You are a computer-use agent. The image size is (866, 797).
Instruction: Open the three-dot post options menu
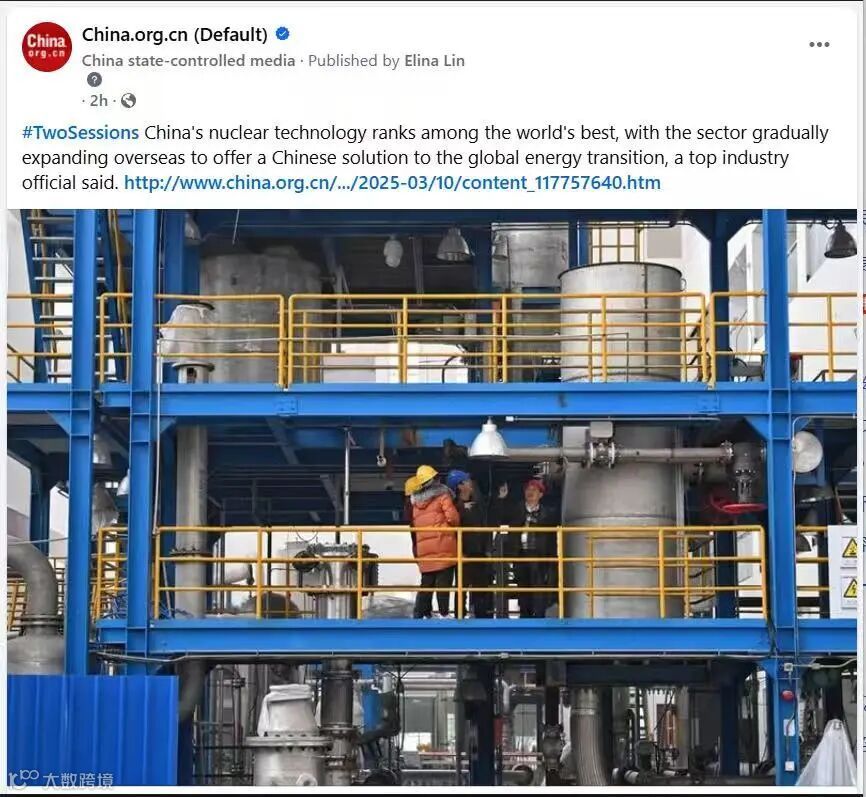tap(819, 44)
